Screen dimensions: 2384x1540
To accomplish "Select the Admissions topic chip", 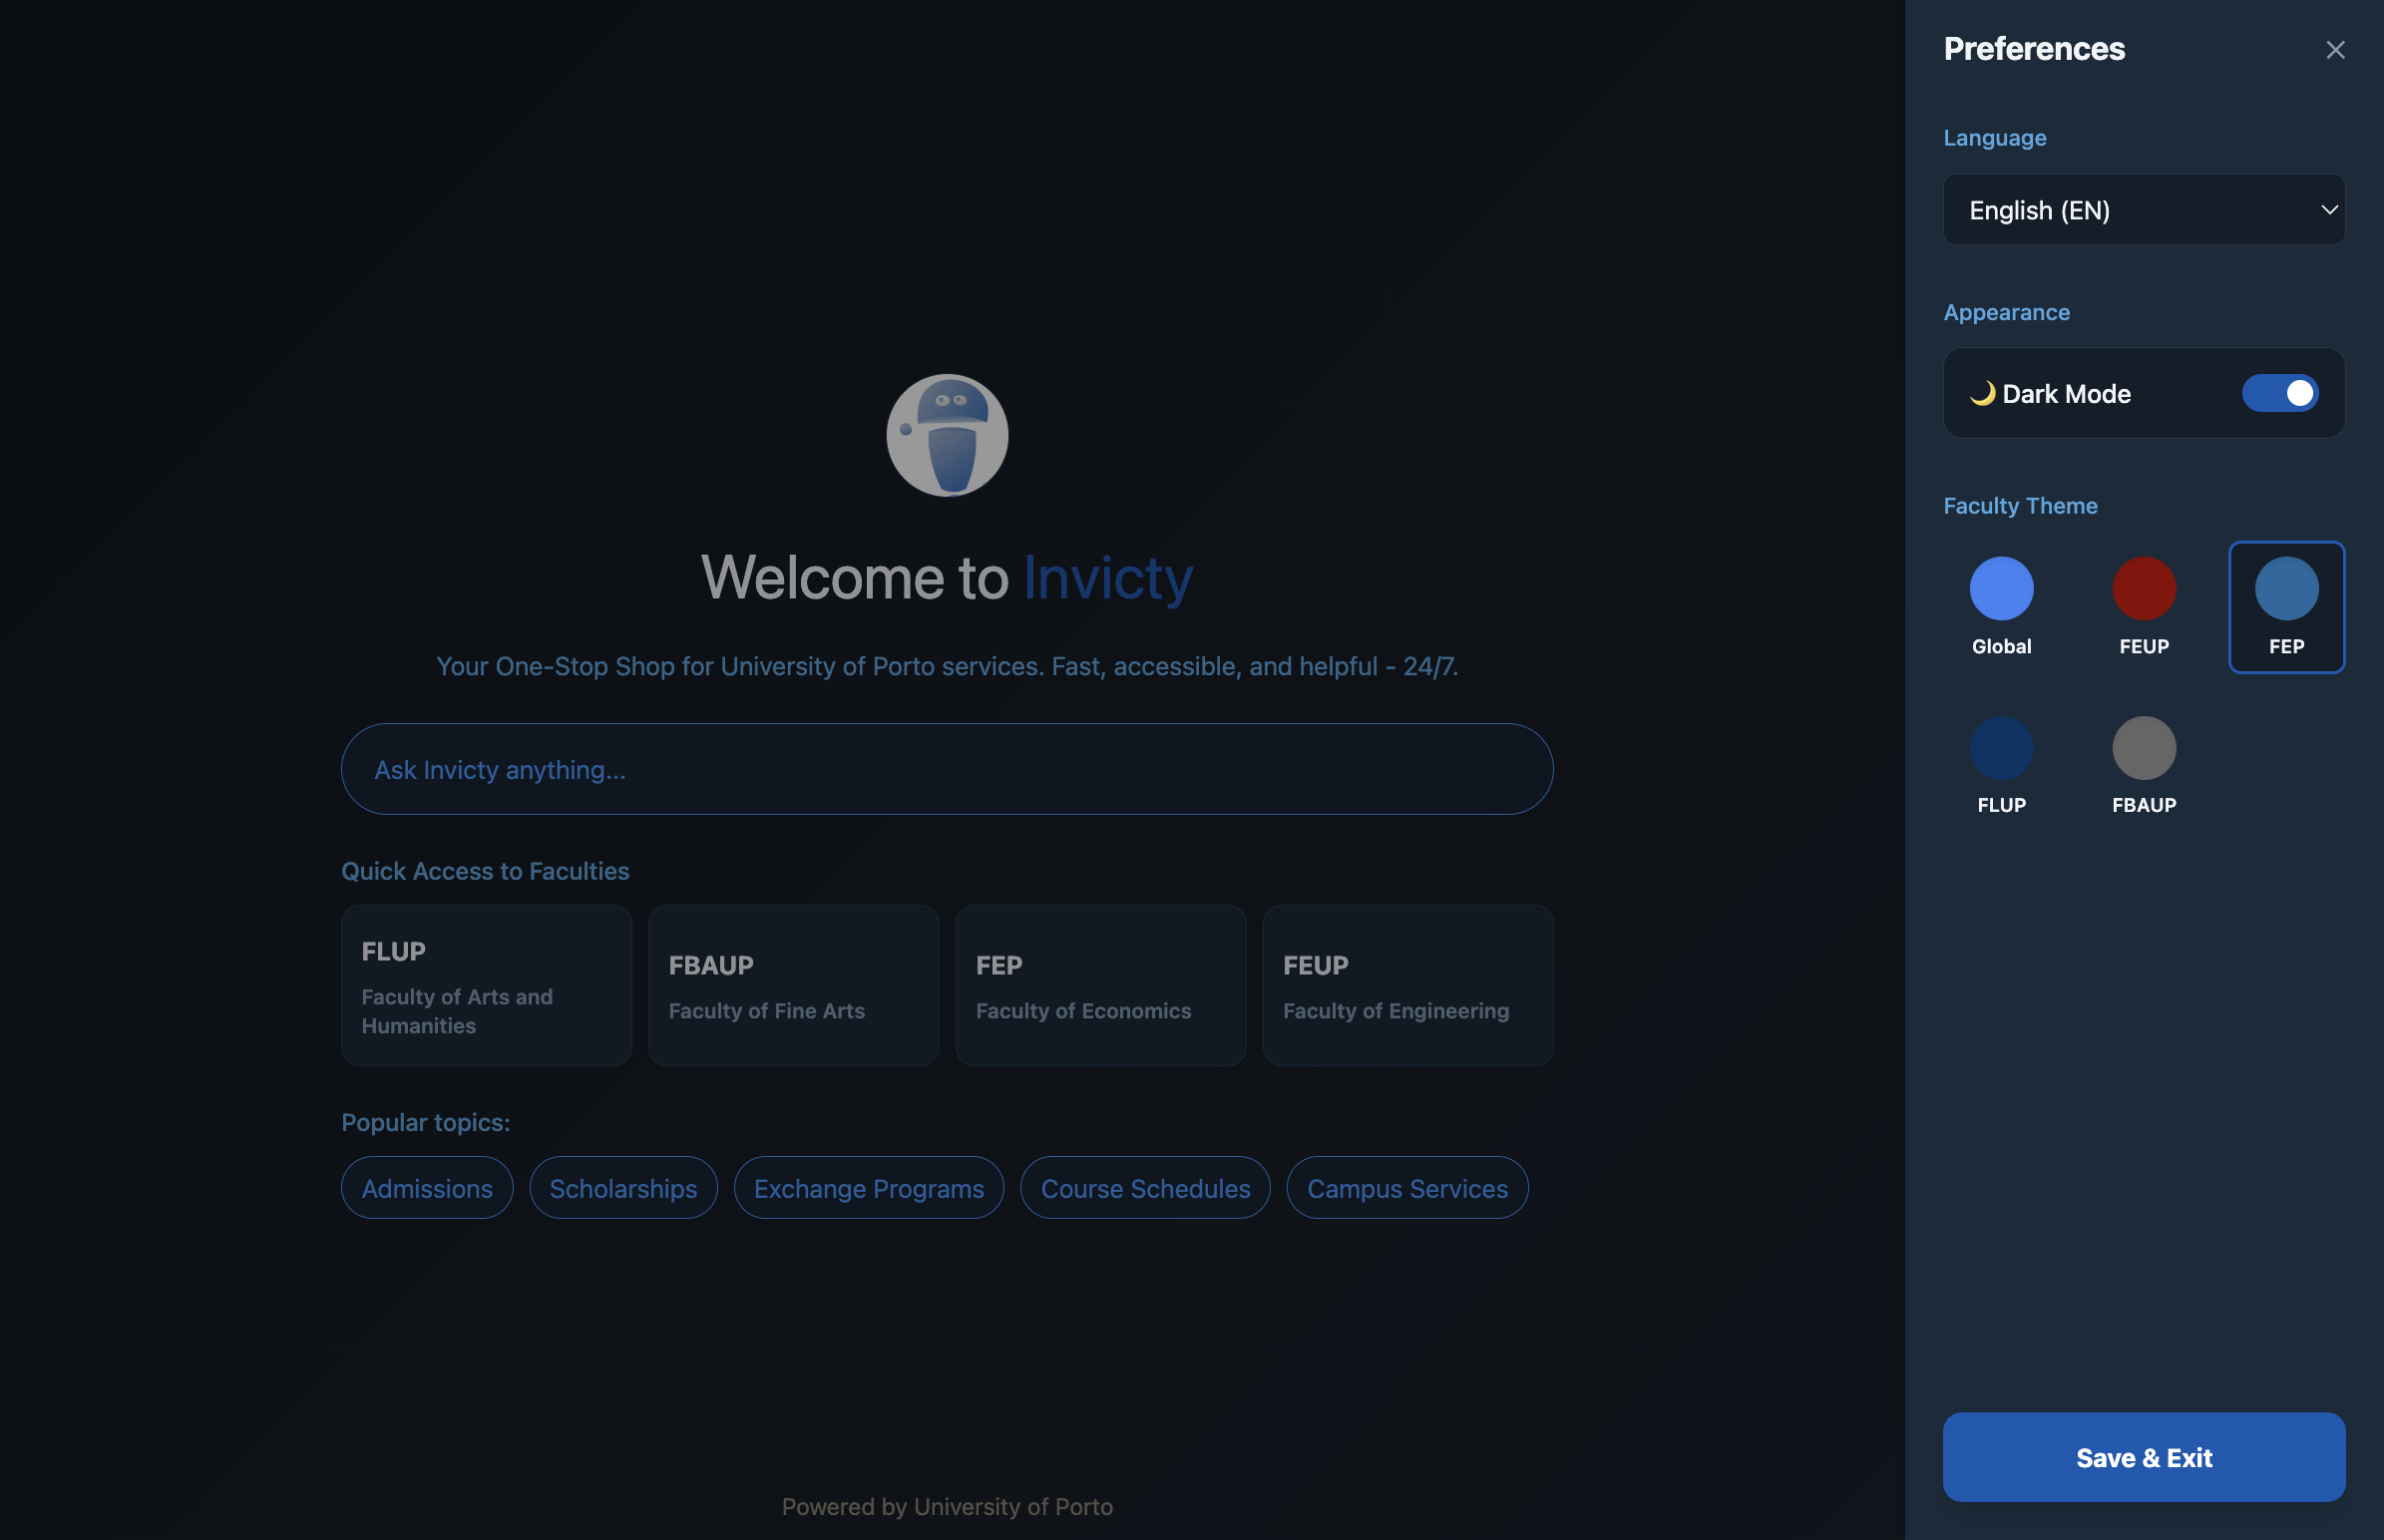I will point(427,1188).
